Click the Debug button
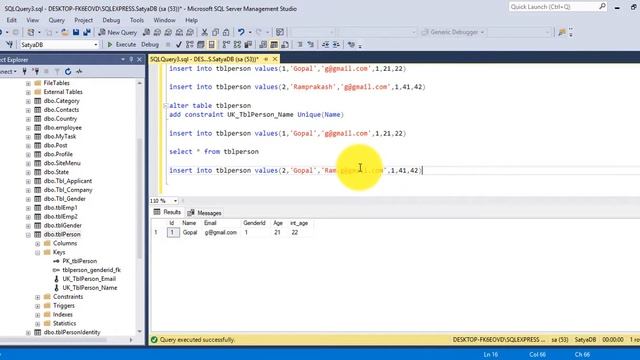The width and height of the screenshot is (640, 360). (150, 44)
